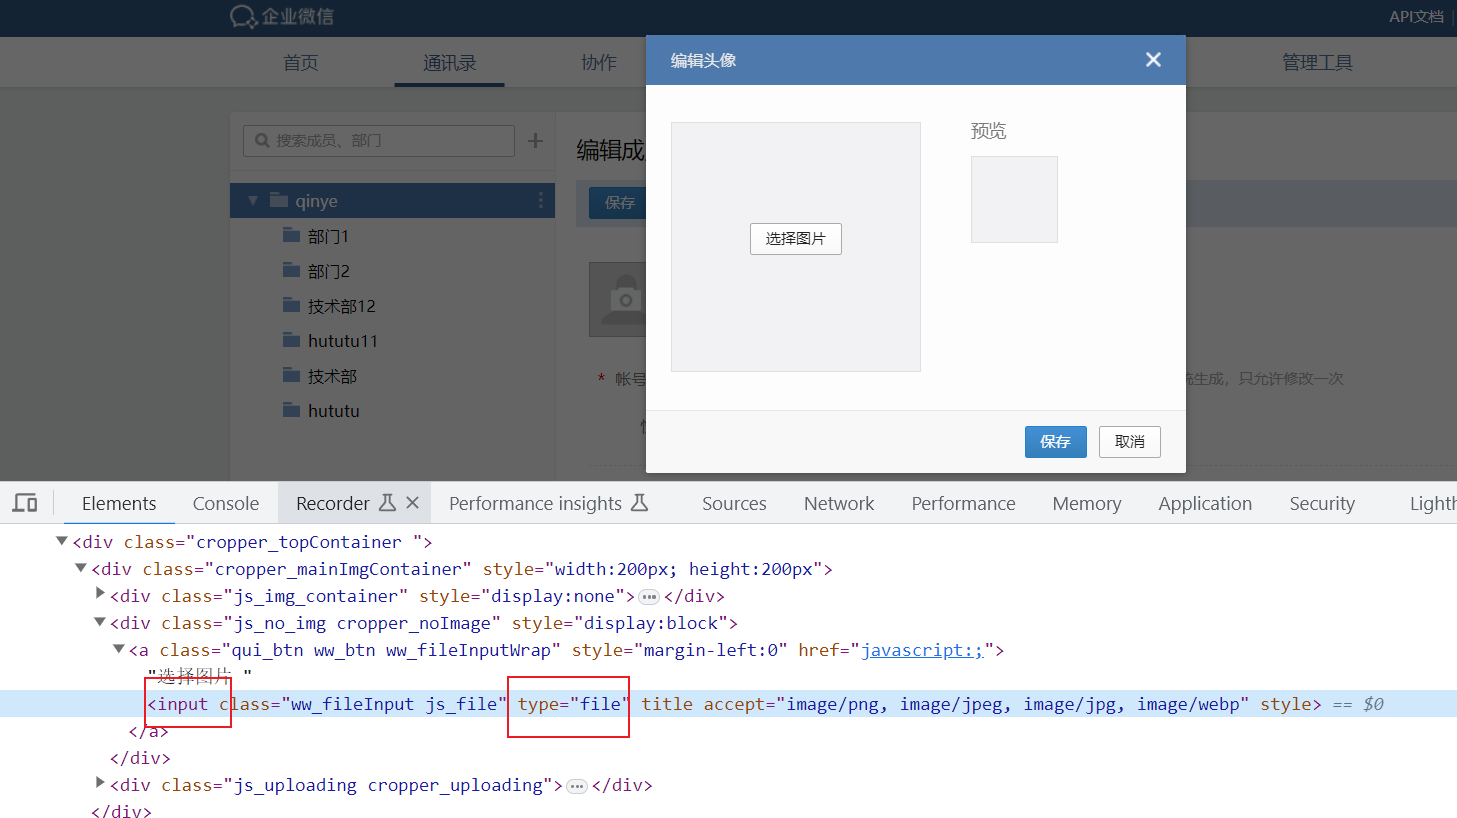Toggle the device toolbar icon in DevTools
Screen dimensions: 1457x818
pos(25,503)
